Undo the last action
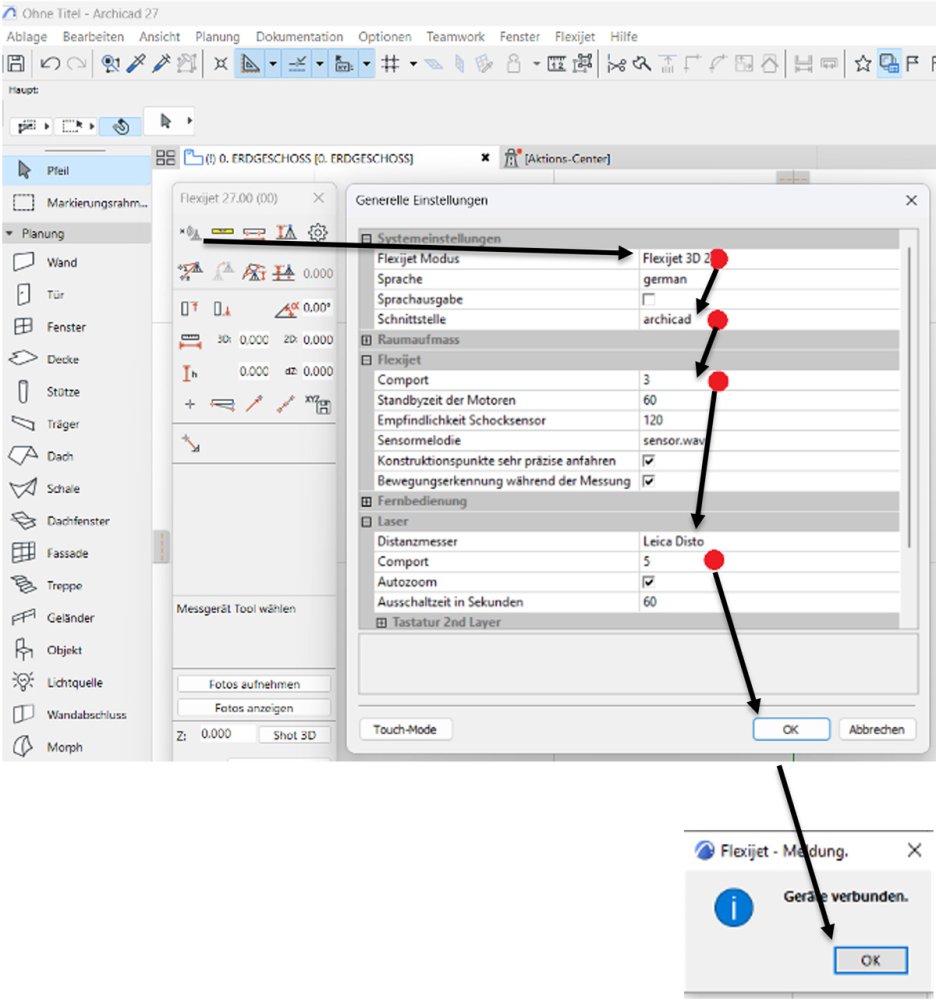Screen dimensions: 936x1000 50,64
